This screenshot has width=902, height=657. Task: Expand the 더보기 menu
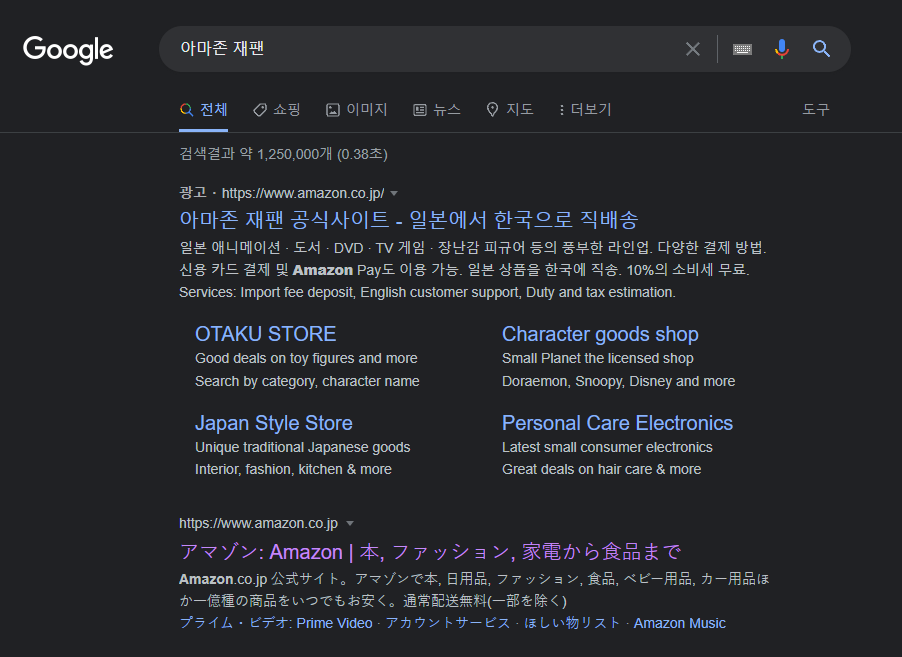tap(585, 109)
